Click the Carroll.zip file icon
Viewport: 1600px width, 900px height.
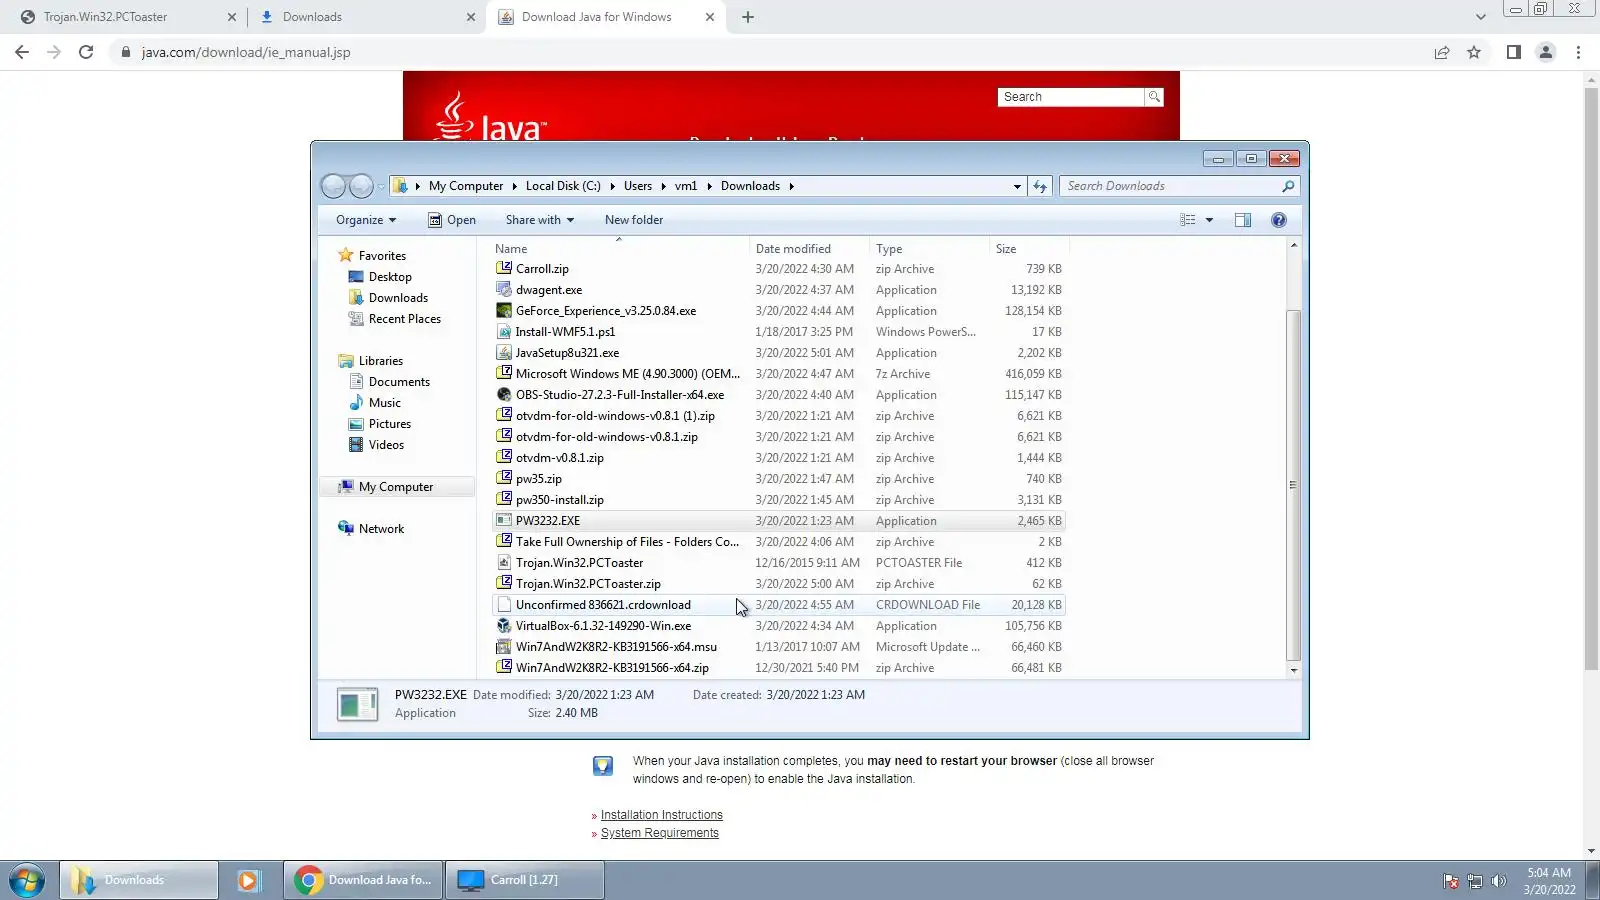[x=504, y=268]
